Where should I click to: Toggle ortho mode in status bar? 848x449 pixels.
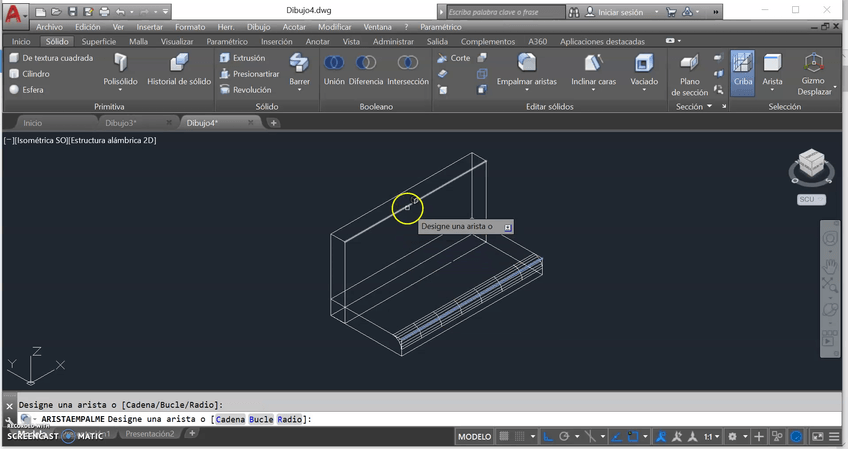[548, 437]
